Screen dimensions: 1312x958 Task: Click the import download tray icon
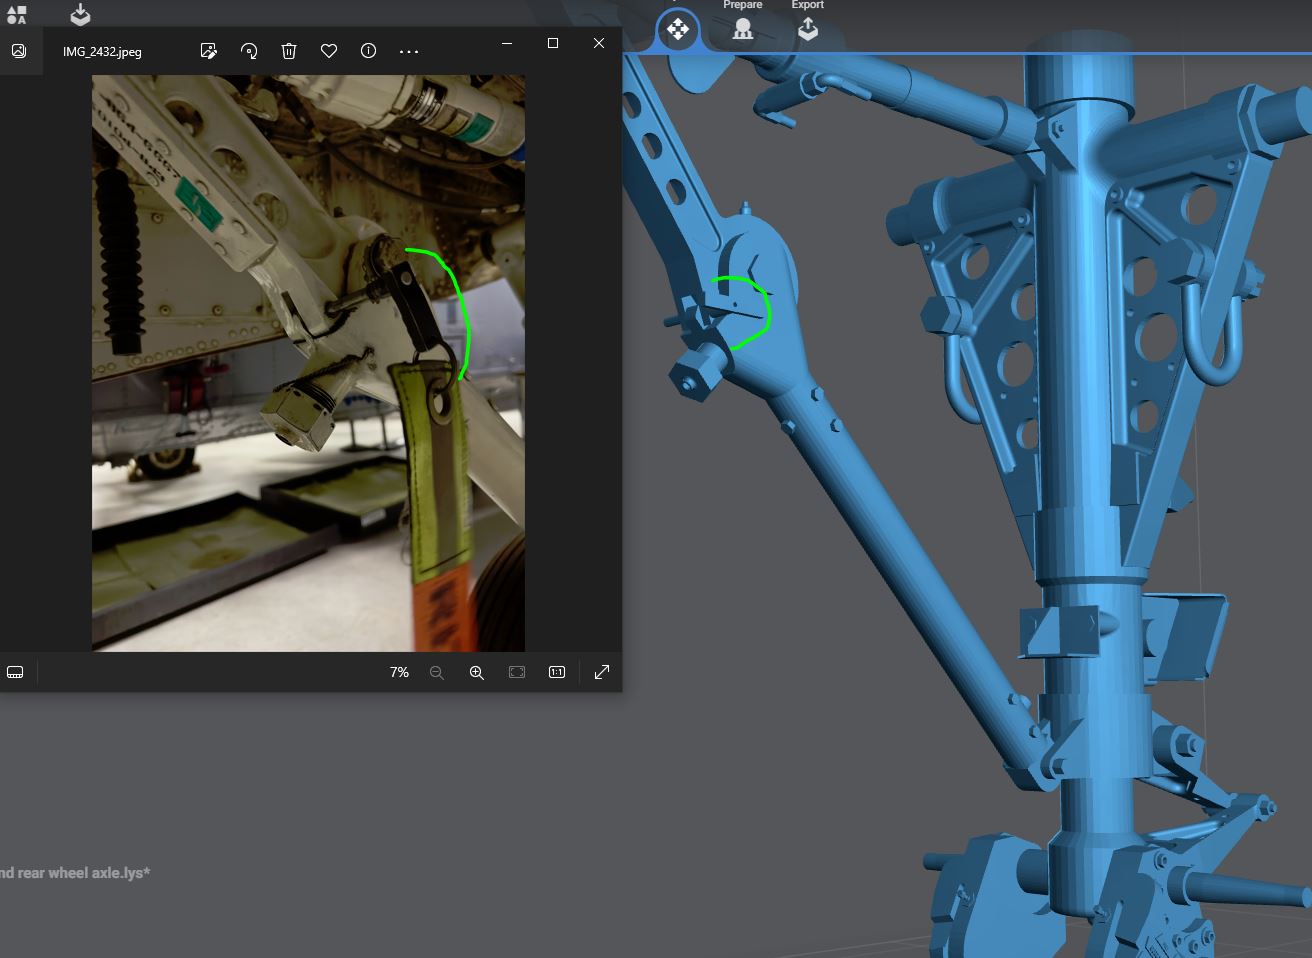tap(80, 14)
